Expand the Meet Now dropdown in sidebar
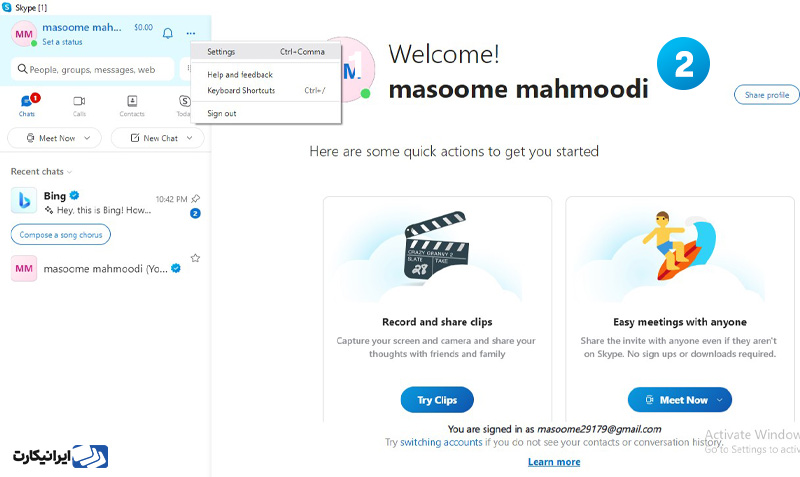The width and height of the screenshot is (800, 477). [x=87, y=138]
